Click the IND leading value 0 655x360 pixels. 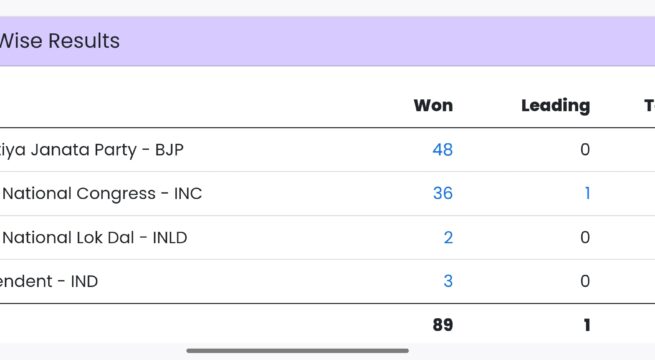coord(585,281)
